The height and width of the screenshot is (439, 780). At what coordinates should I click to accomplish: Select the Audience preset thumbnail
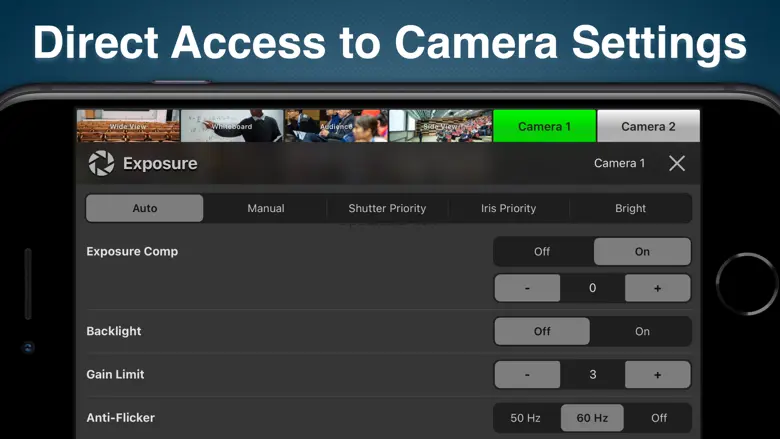pos(336,126)
